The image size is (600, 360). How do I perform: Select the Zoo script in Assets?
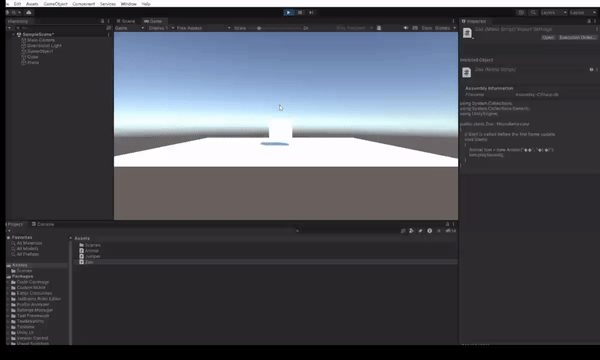point(89,262)
